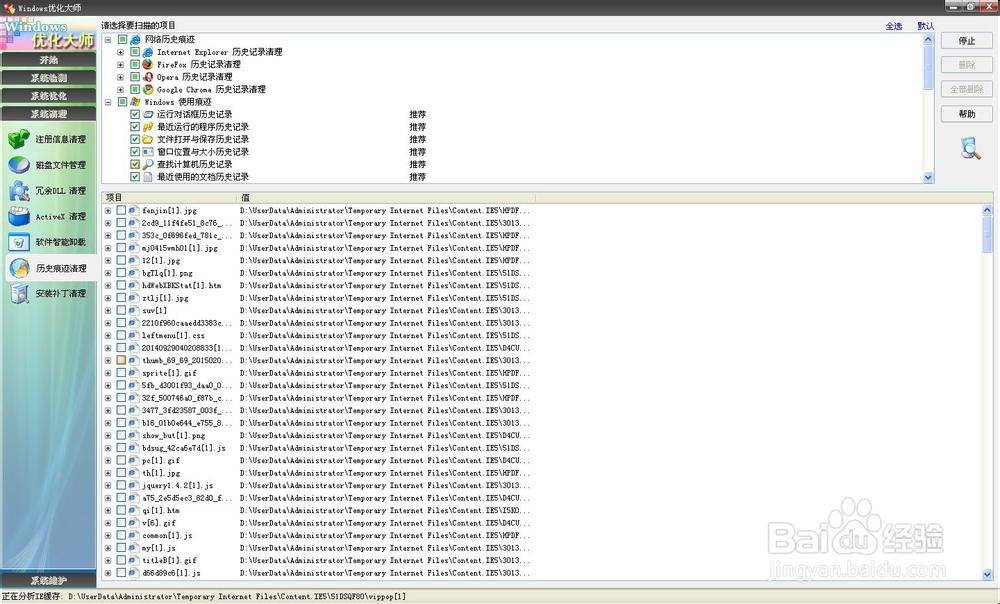Expand Opera 历史记录清理 node
1000x604 pixels.
(x=121, y=77)
